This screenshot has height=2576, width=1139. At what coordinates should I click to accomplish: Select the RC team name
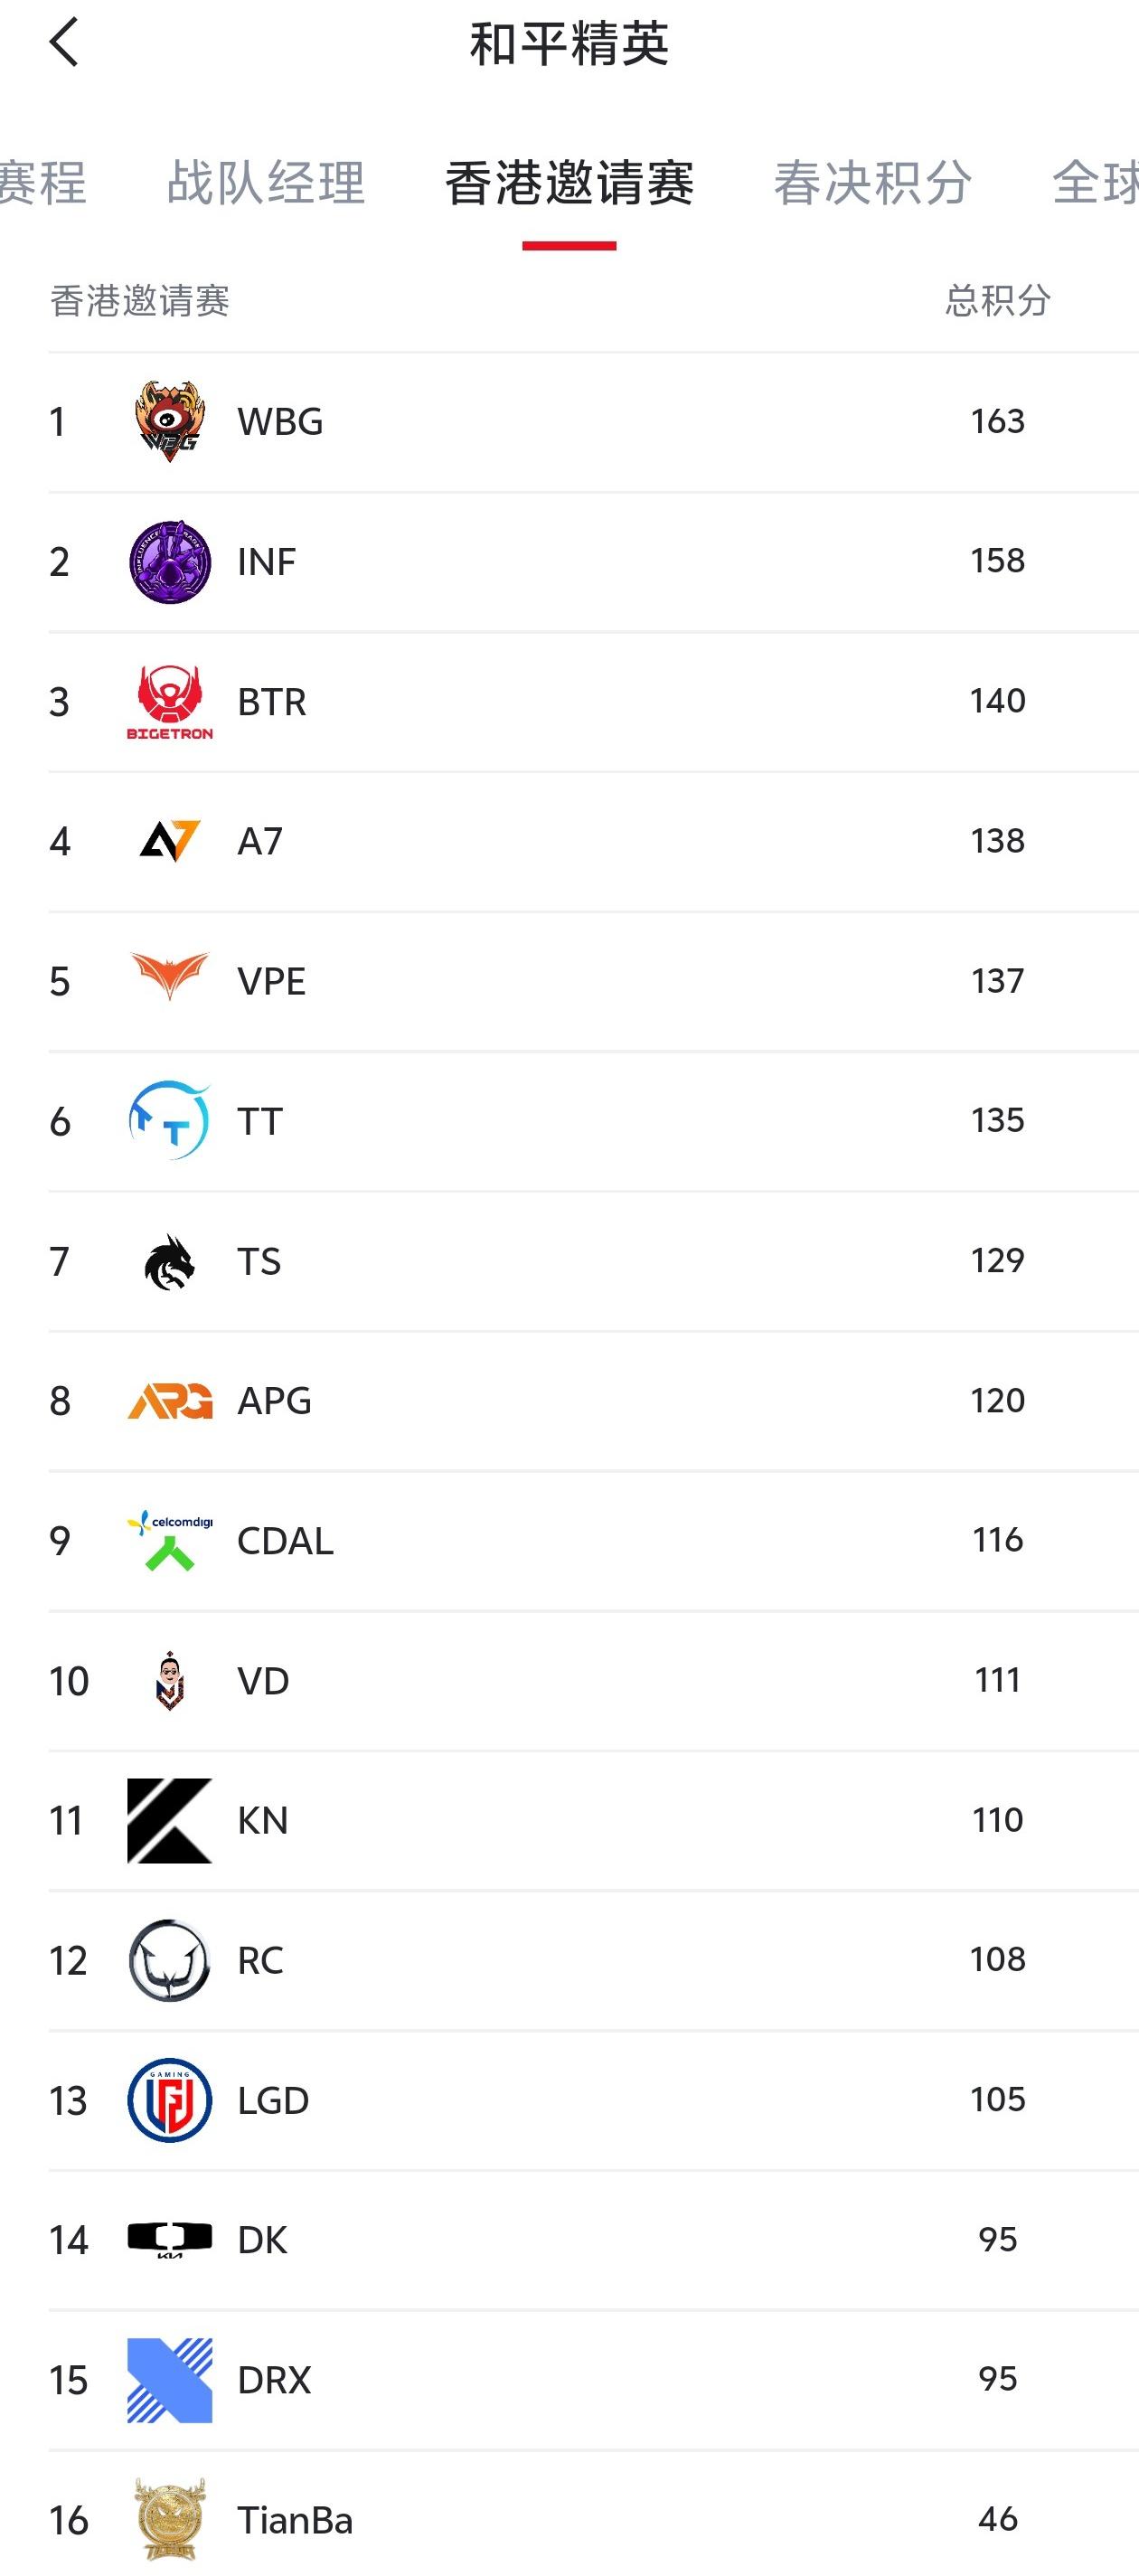tap(260, 1960)
